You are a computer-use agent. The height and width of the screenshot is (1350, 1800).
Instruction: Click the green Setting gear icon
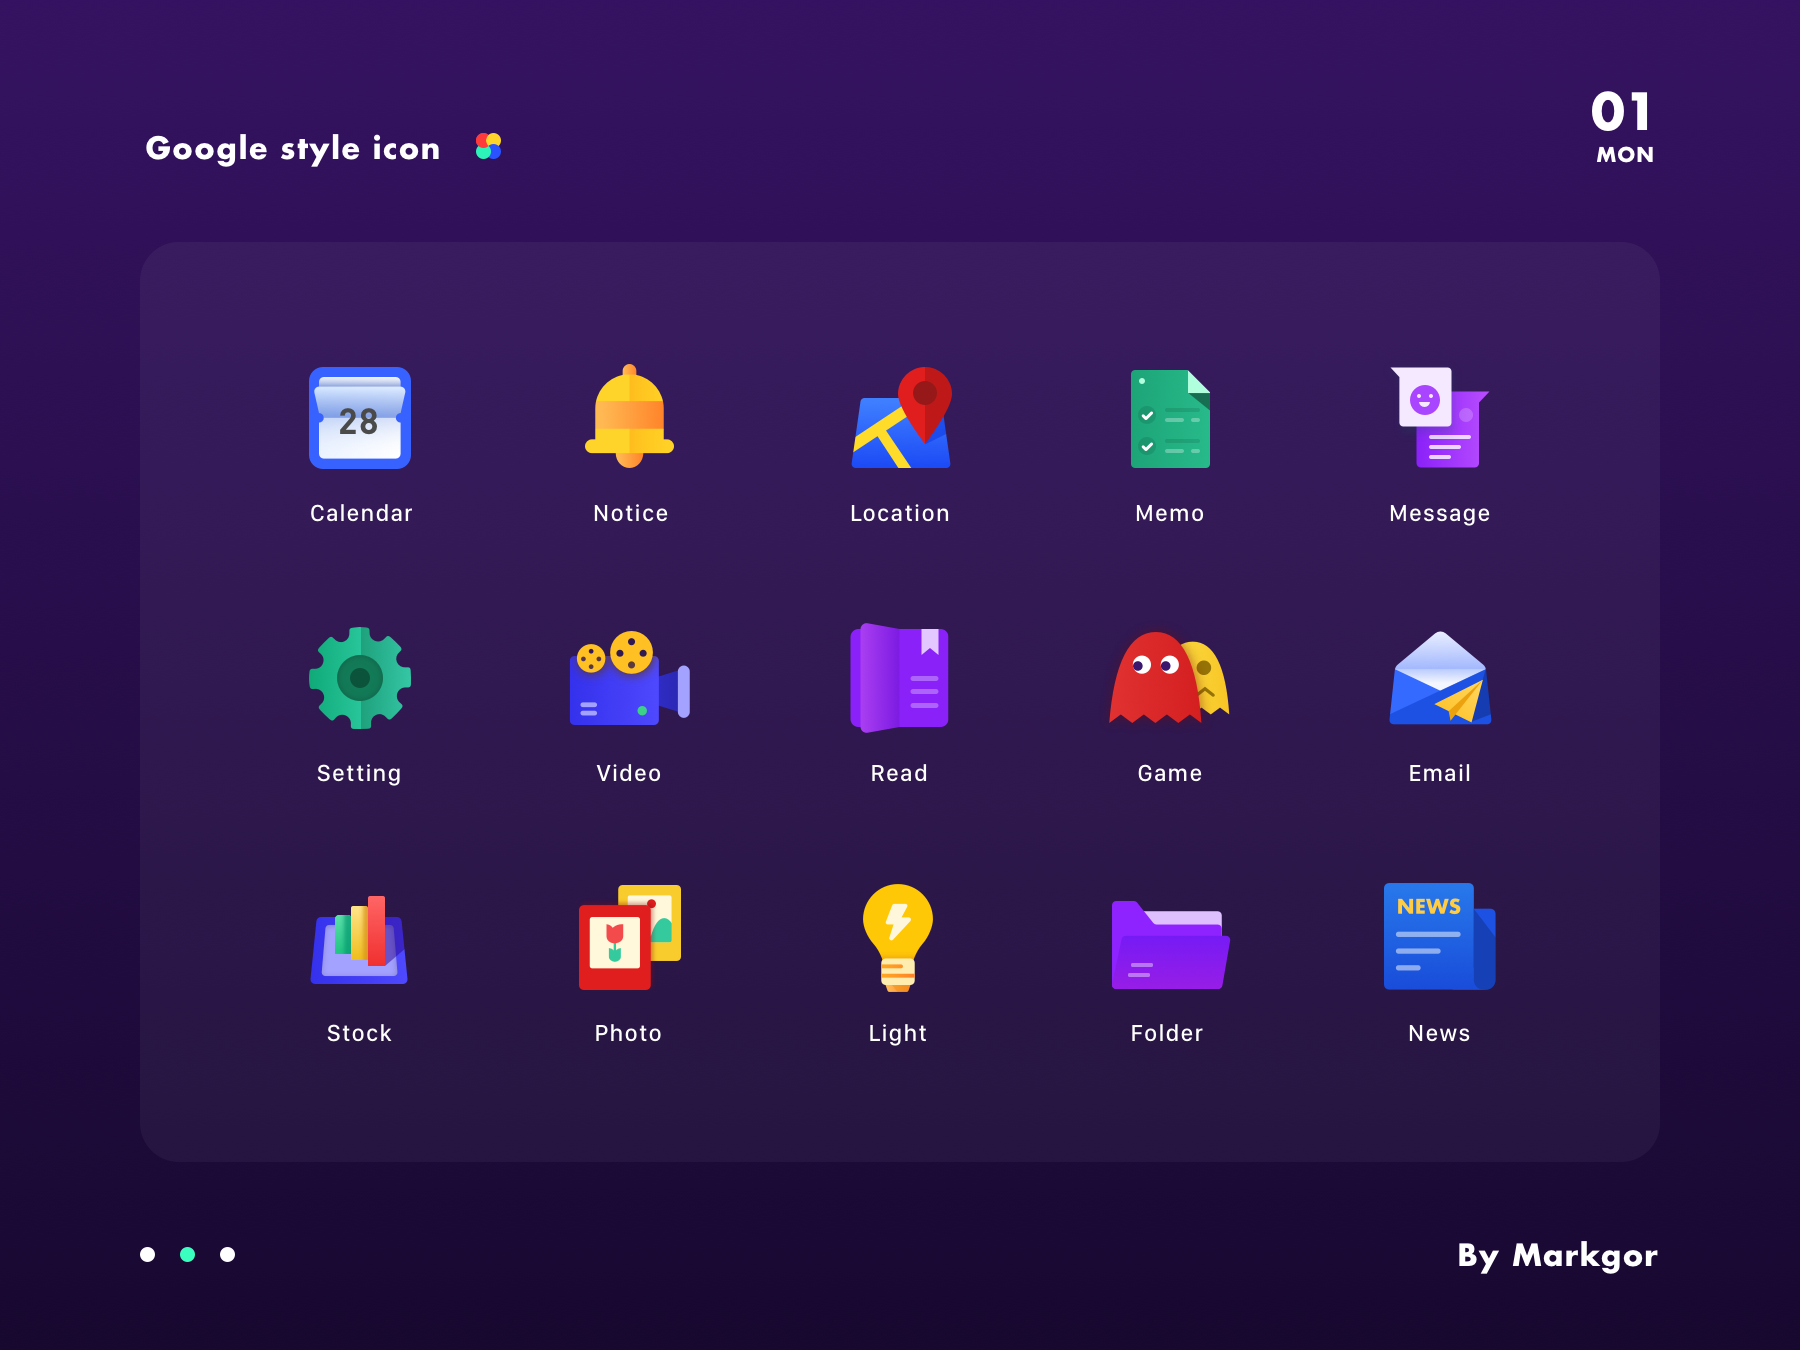(x=360, y=678)
